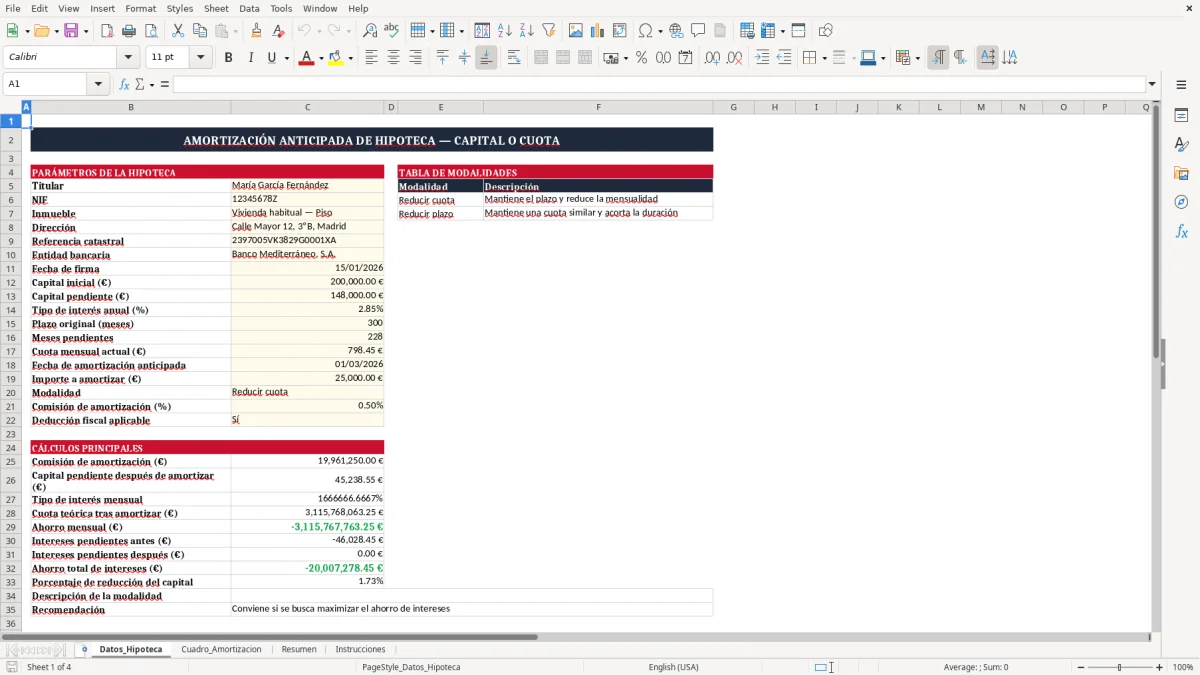Insert special character omega
Screen dimensions: 1200x675
pyautogui.click(x=645, y=31)
